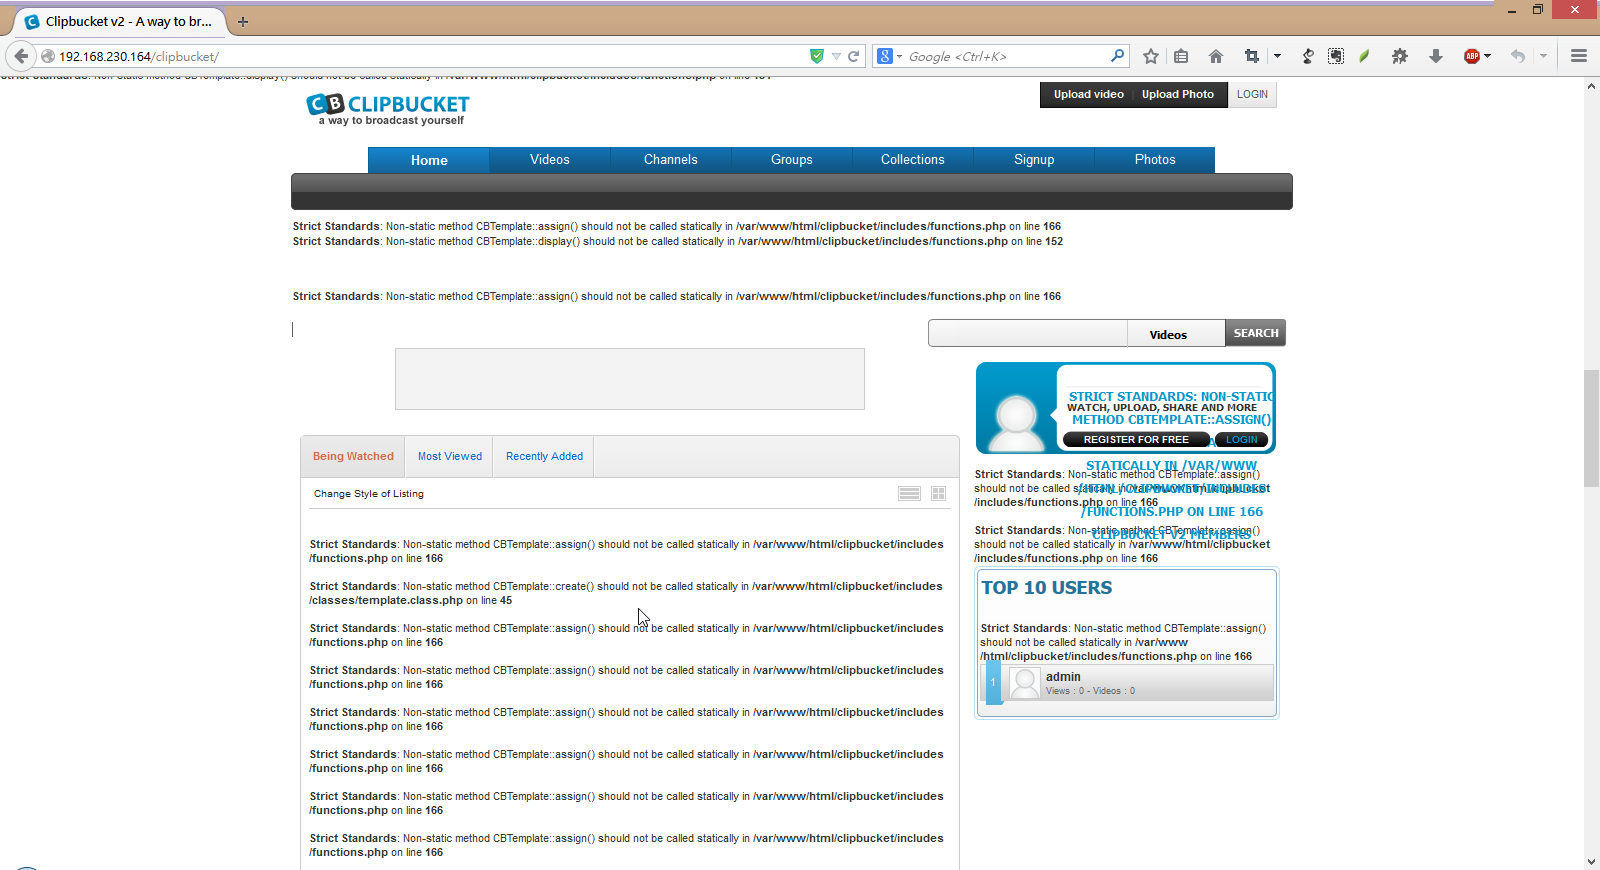Click the reload page icon
1600x870 pixels.
[x=854, y=57]
